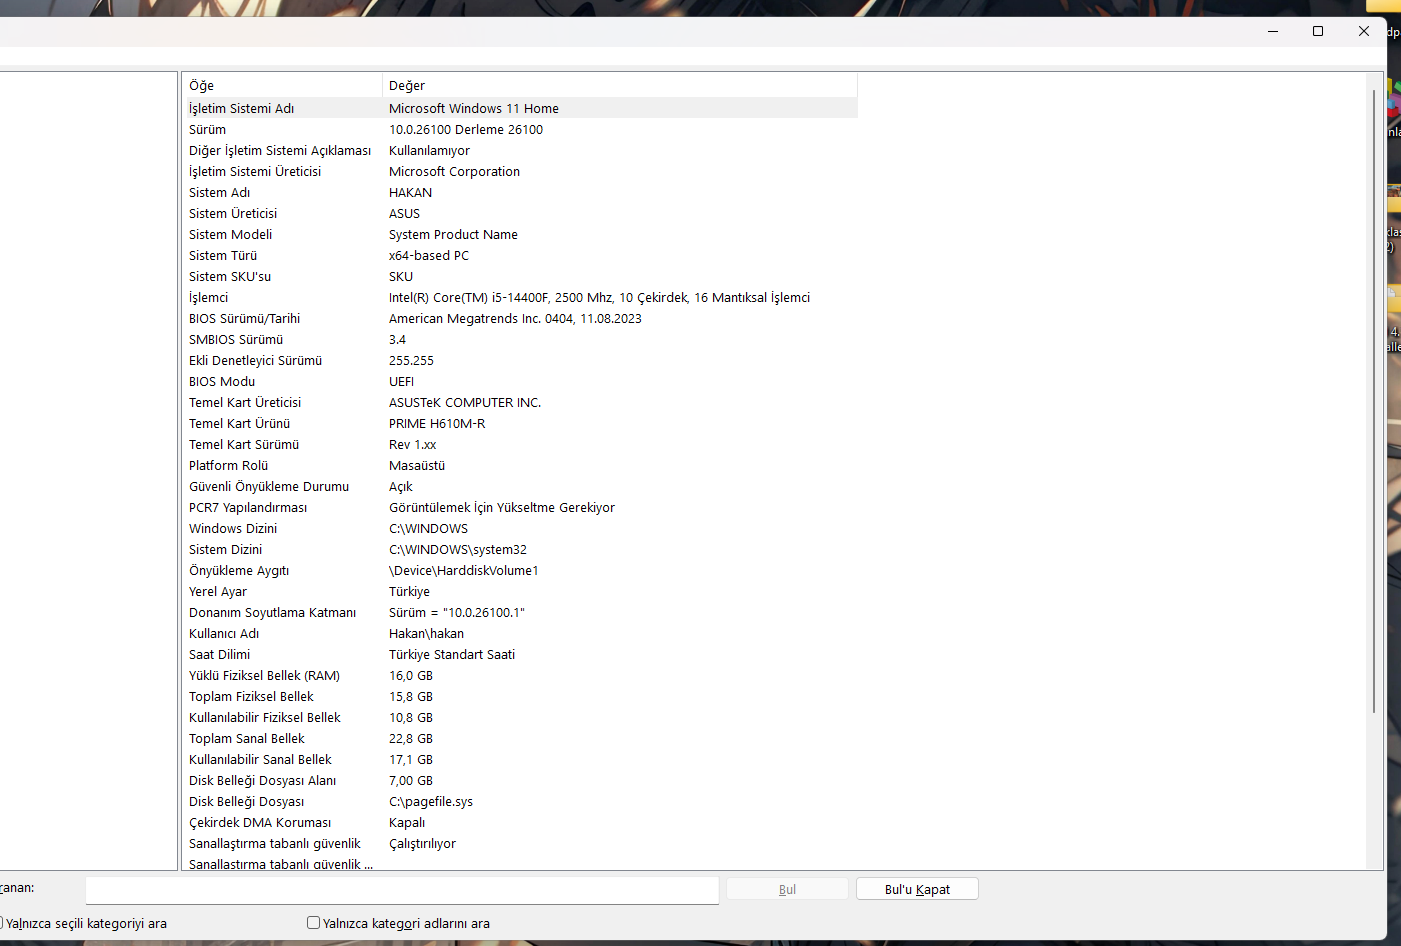Select the 'C:\pagefile.sys' value

(x=431, y=802)
